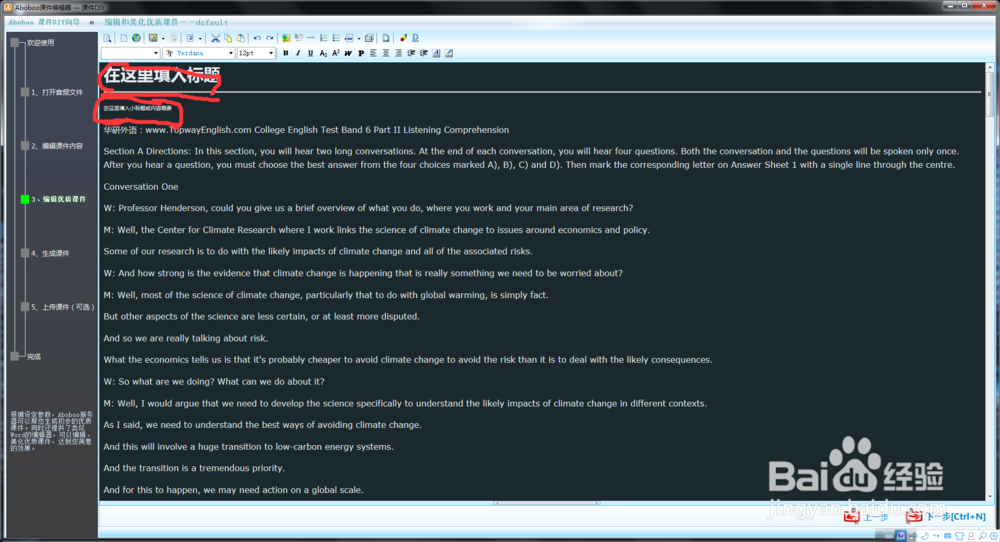Go to step 2 编辑课件内容
This screenshot has height=542, width=1000.
[x=57, y=146]
